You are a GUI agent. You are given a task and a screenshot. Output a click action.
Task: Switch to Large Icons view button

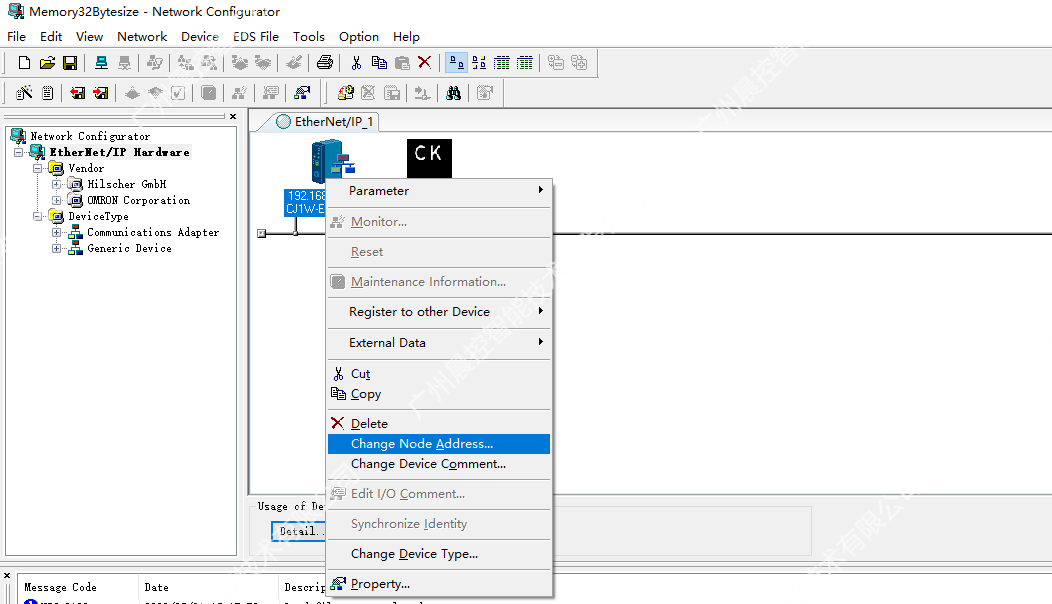[x=456, y=63]
